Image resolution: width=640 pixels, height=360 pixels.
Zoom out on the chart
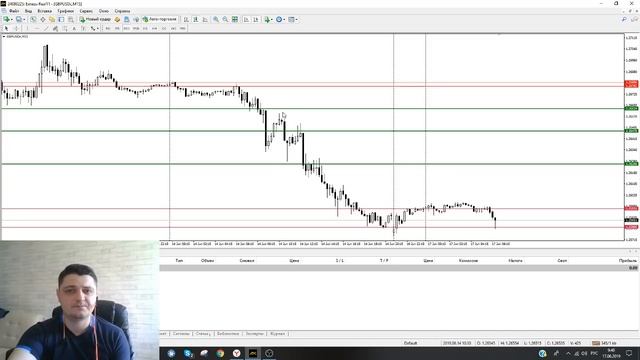[225, 19]
